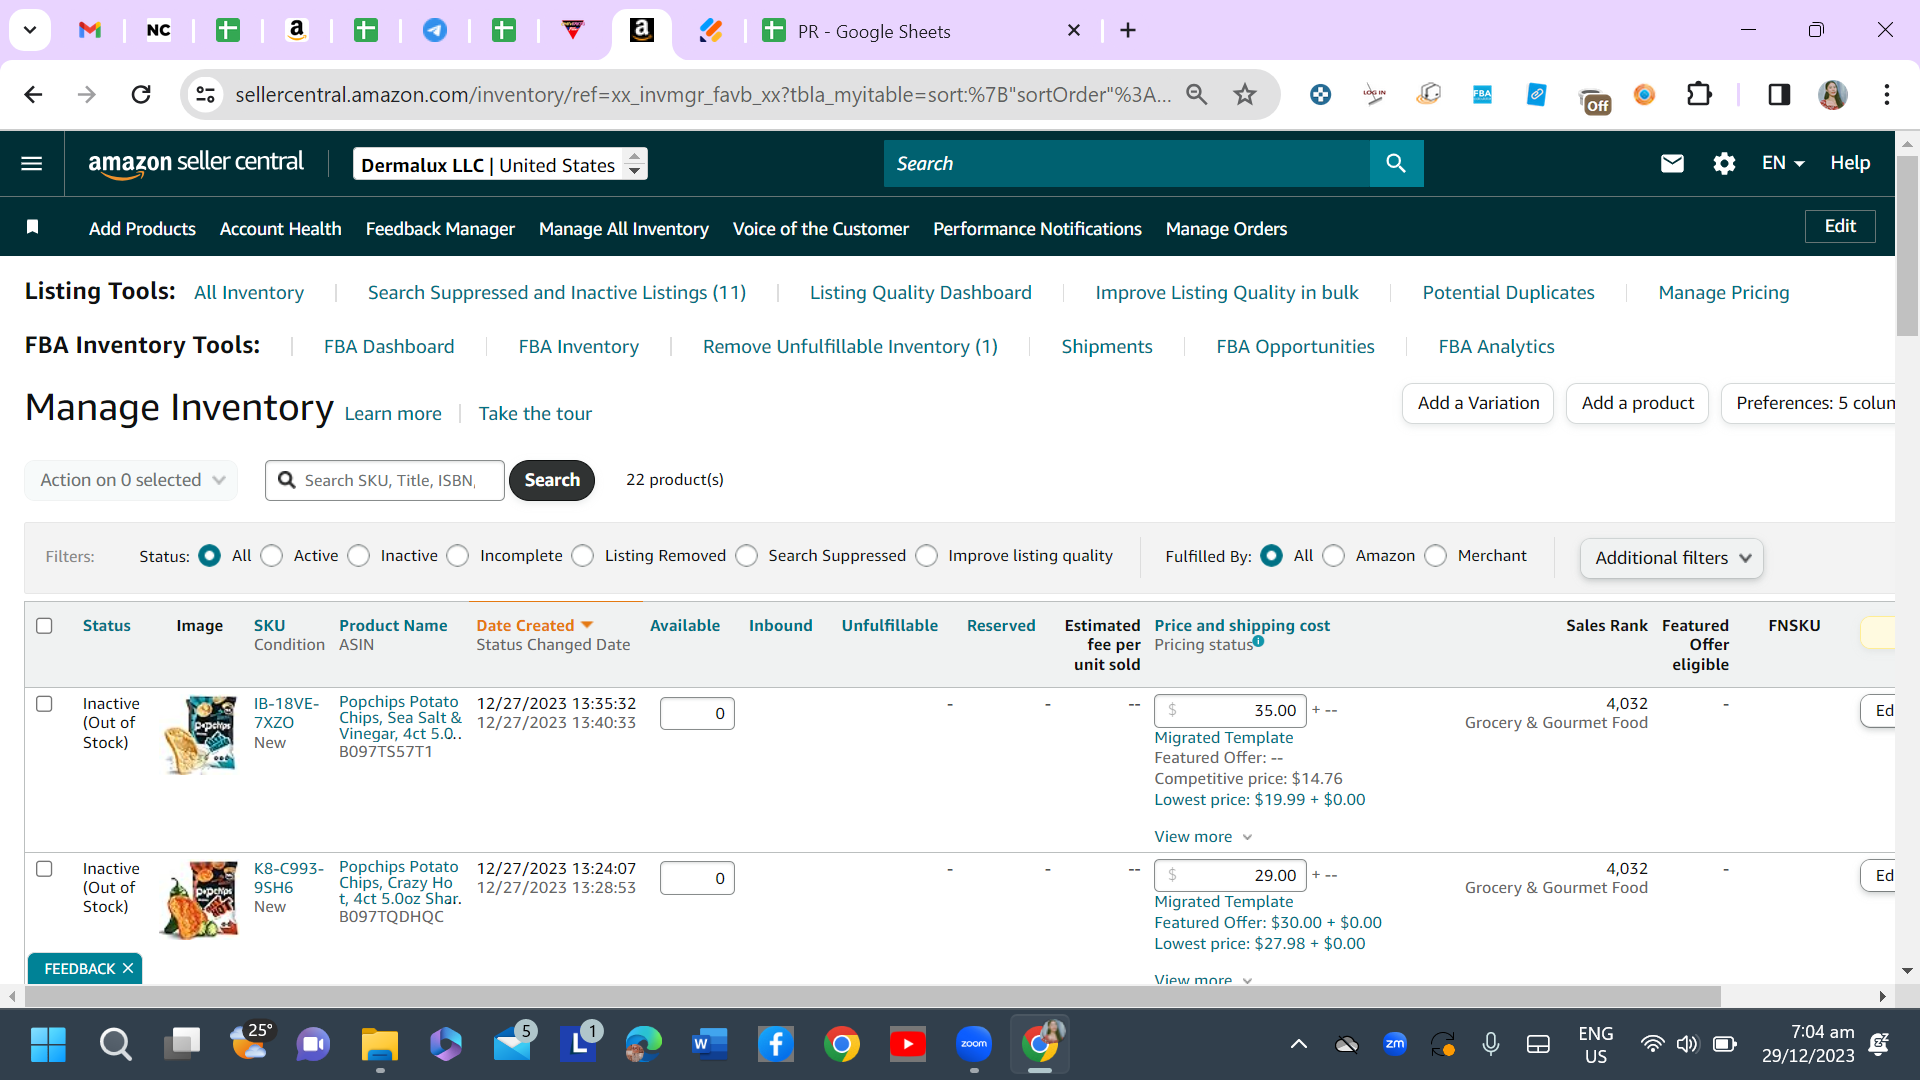
Task: Click the Add a product button
Action: click(x=1638, y=403)
